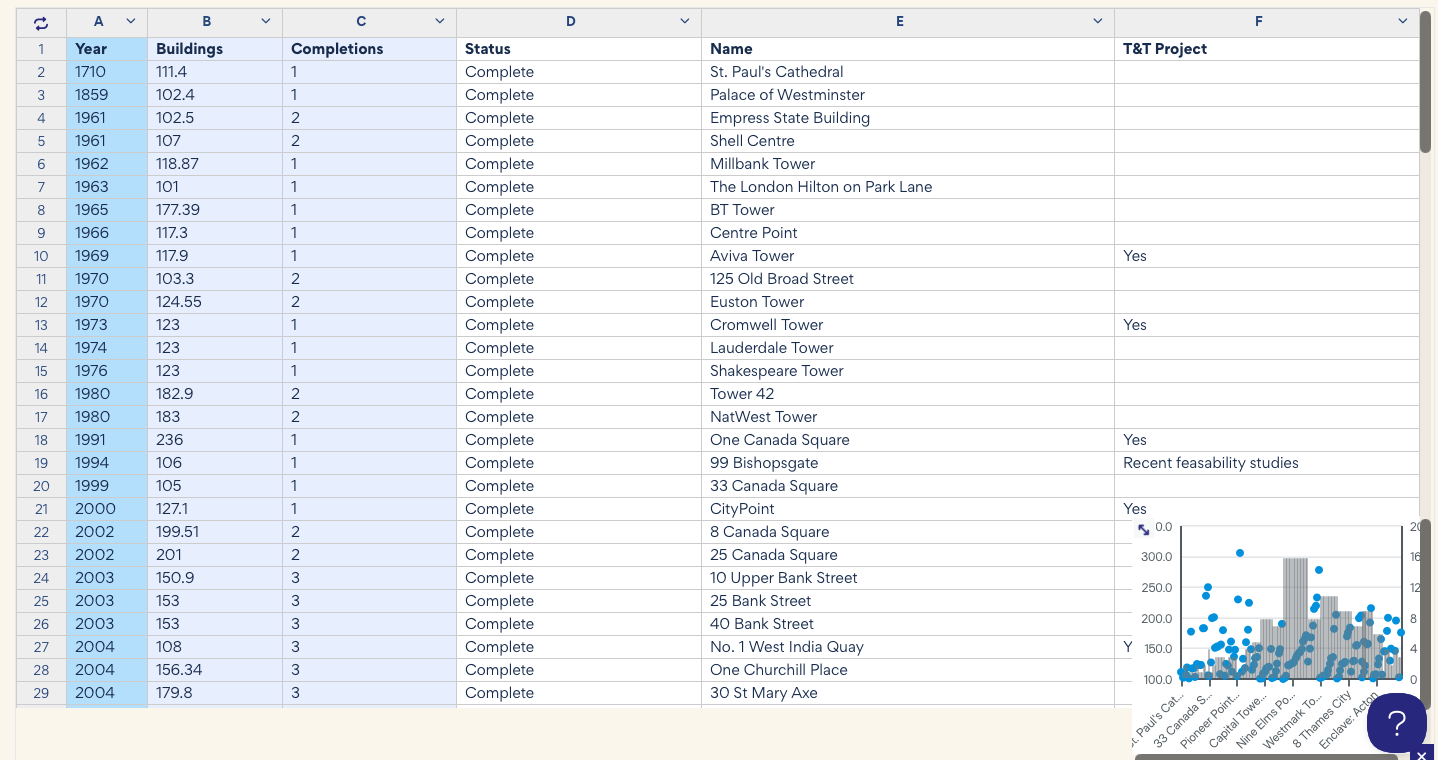
Task: Show column E dropdown options
Action: coord(1097,21)
